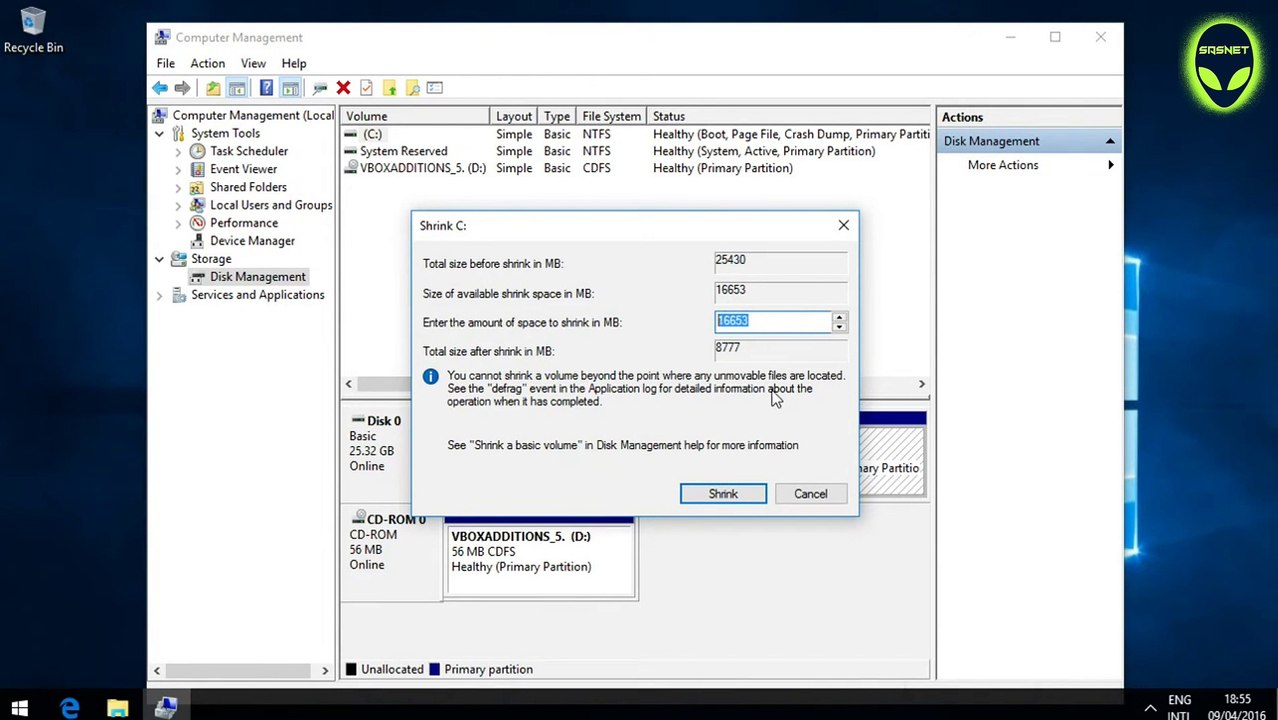1278x720 pixels.
Task: Click the yellow page with green arrow icon
Action: (x=389, y=88)
